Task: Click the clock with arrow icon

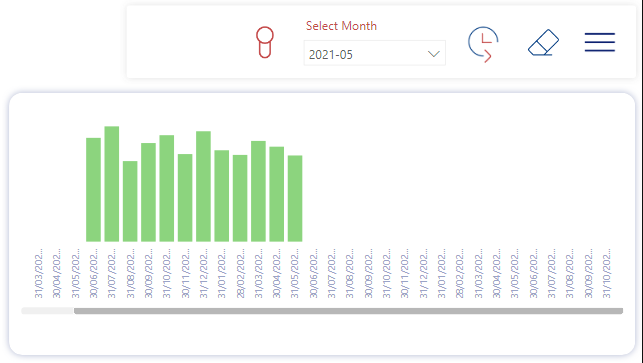Action: coord(483,44)
